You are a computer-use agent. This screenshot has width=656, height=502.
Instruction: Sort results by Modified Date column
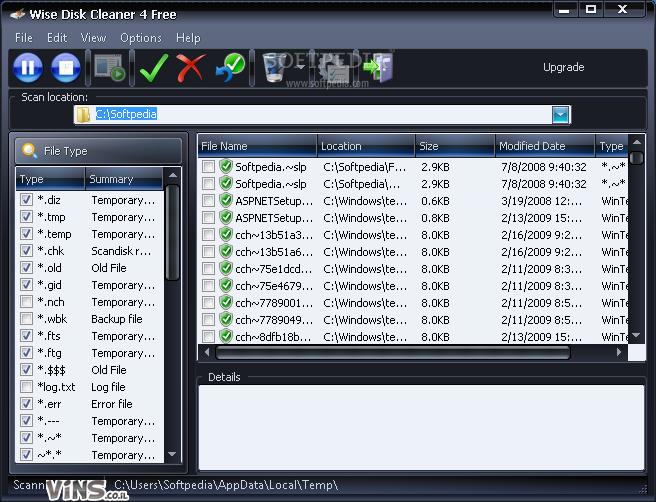tap(545, 146)
